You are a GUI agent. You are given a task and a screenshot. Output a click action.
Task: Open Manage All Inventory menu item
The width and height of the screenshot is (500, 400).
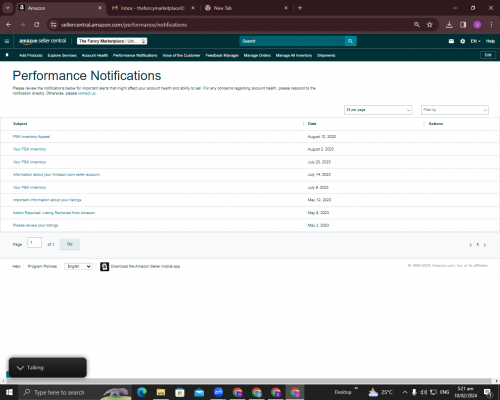[294, 55]
